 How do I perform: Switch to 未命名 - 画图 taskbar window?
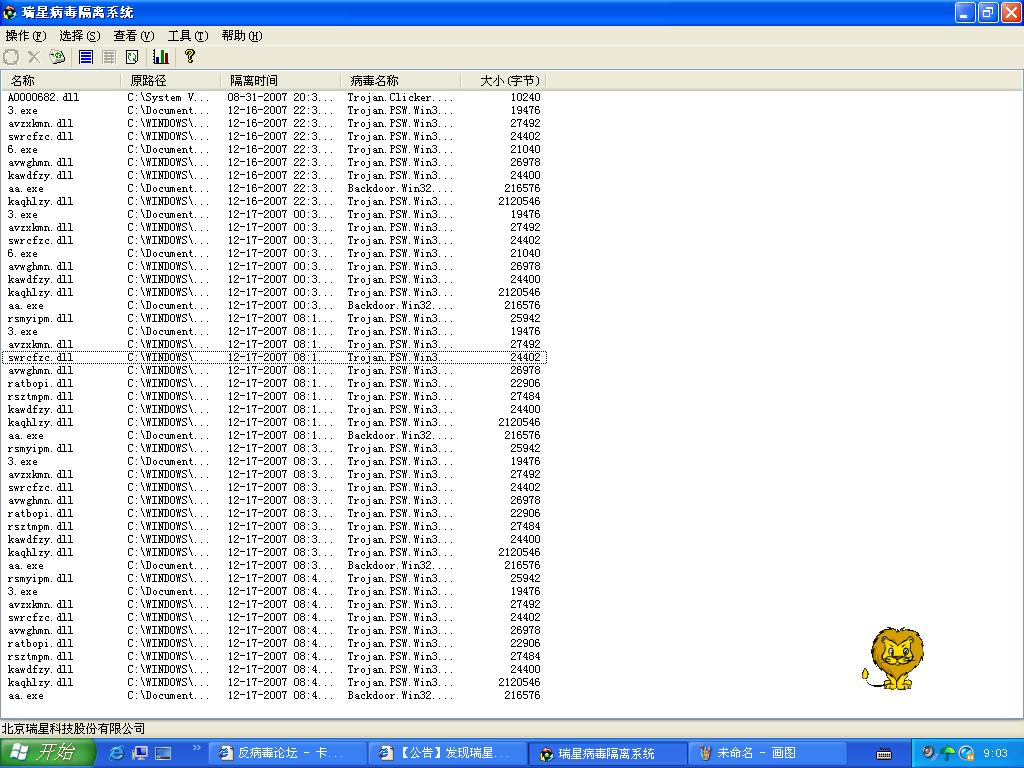click(766, 753)
